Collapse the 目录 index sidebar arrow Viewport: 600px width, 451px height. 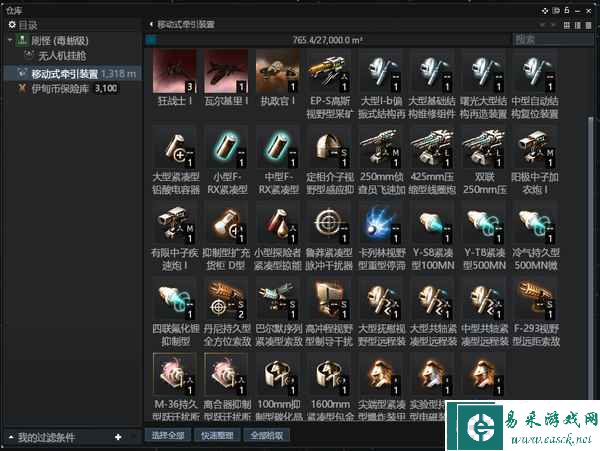(151, 23)
